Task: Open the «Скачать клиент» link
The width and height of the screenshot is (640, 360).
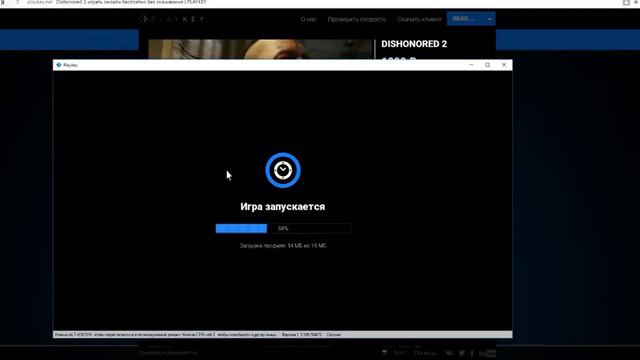Action: point(419,19)
